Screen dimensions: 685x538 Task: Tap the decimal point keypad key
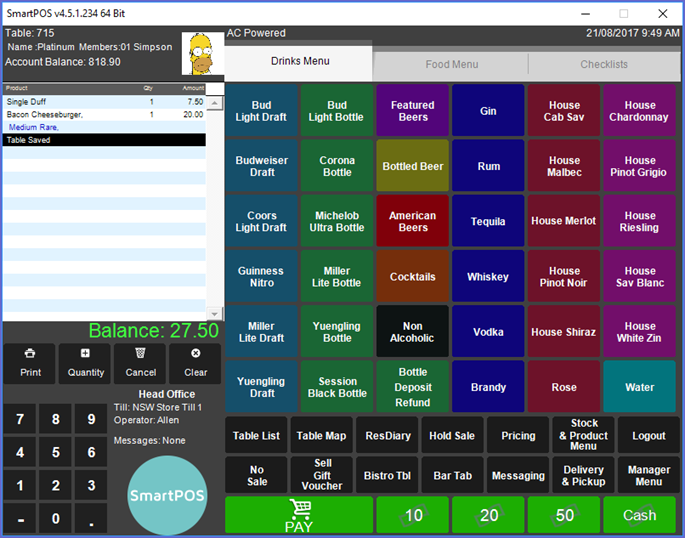91,518
